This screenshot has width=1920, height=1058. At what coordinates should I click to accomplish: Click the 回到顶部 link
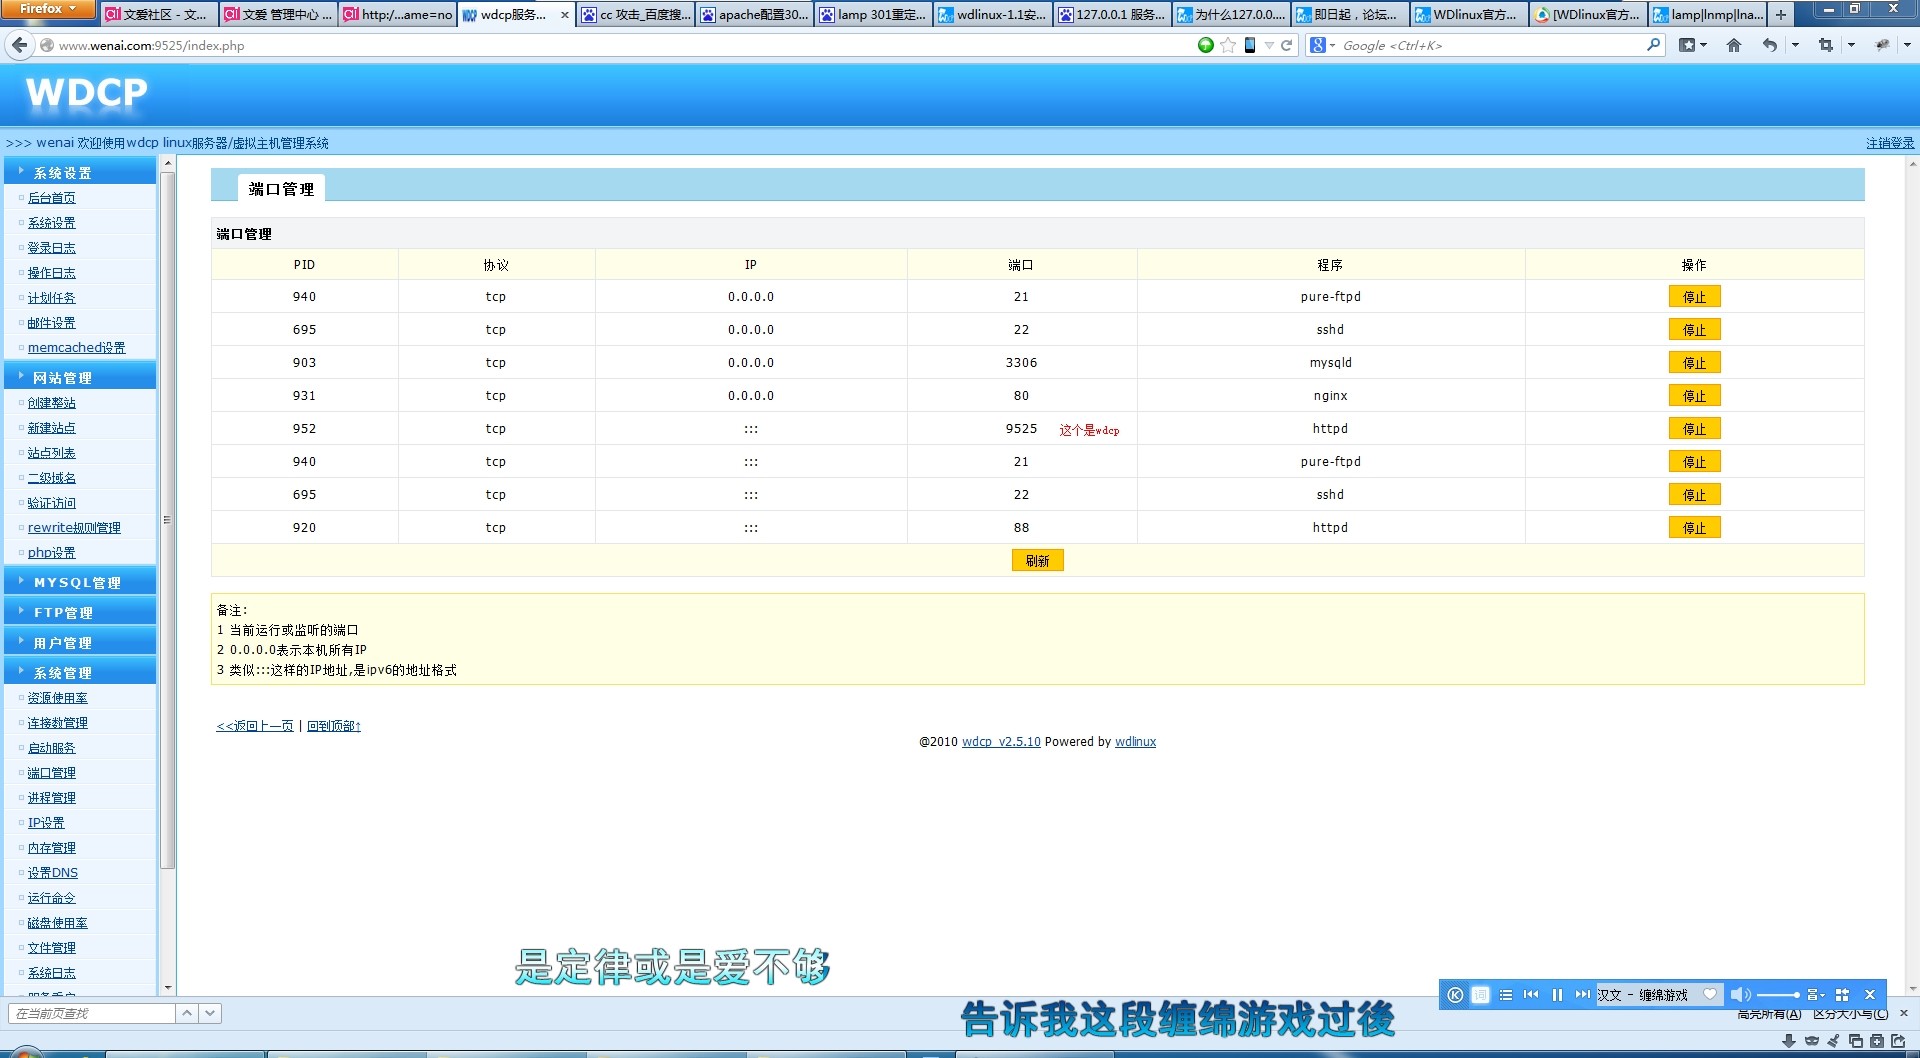[x=334, y=725]
